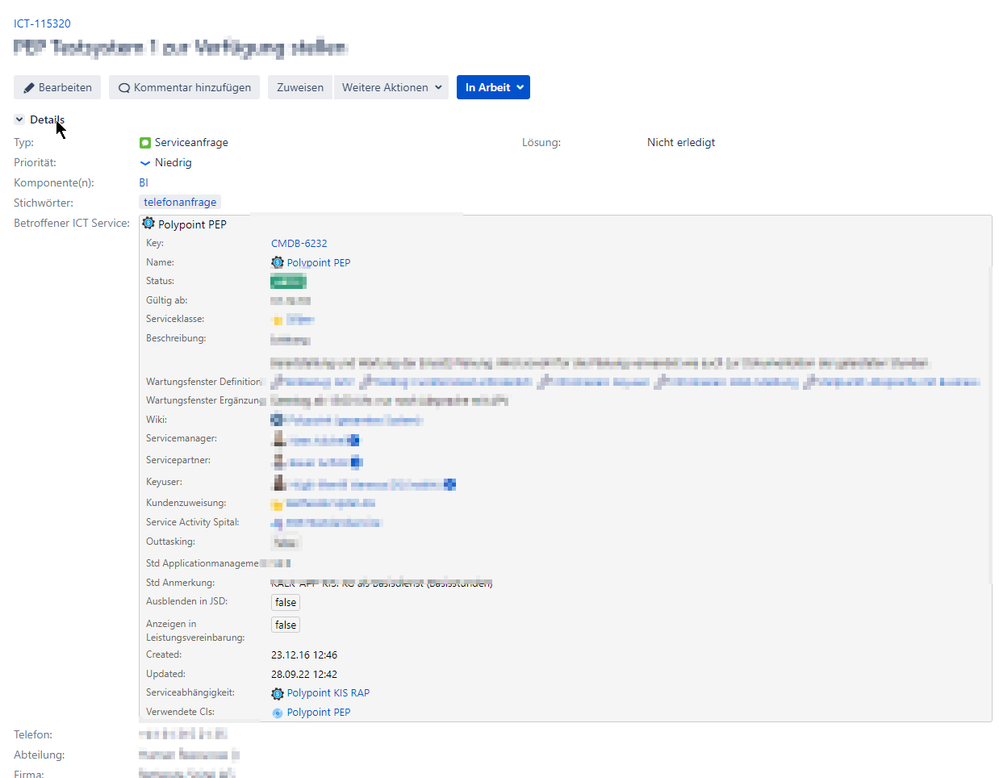This screenshot has width=999, height=778.
Task: Click the gear icon in the Name row
Action: 277,263
